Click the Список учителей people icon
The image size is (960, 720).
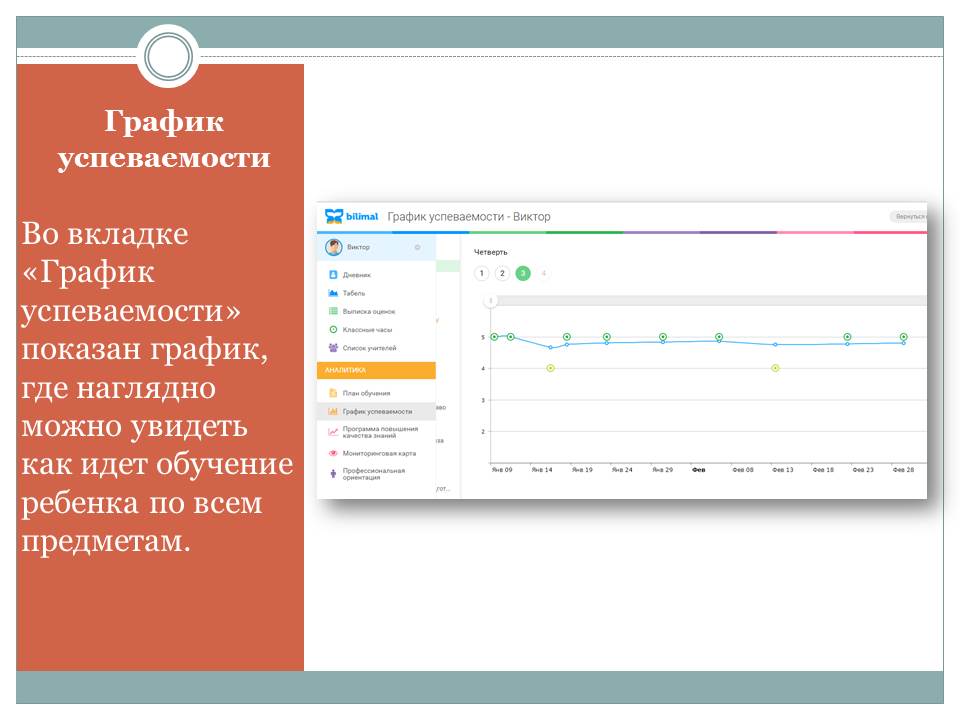333,348
